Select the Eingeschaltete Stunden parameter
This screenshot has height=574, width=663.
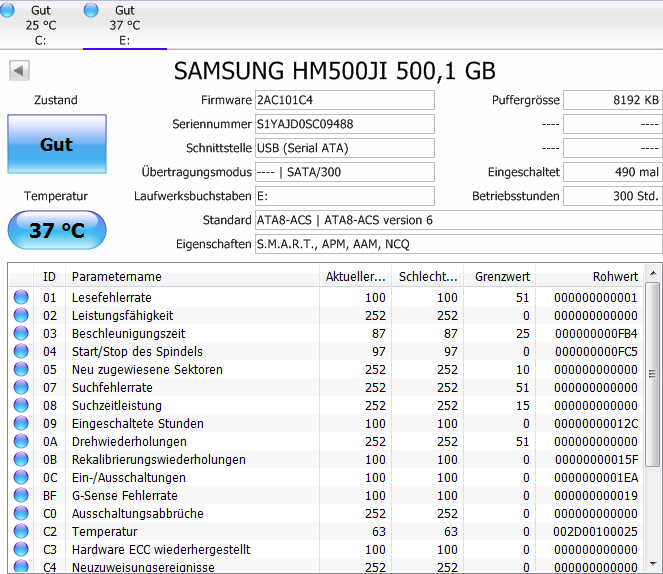(138, 424)
